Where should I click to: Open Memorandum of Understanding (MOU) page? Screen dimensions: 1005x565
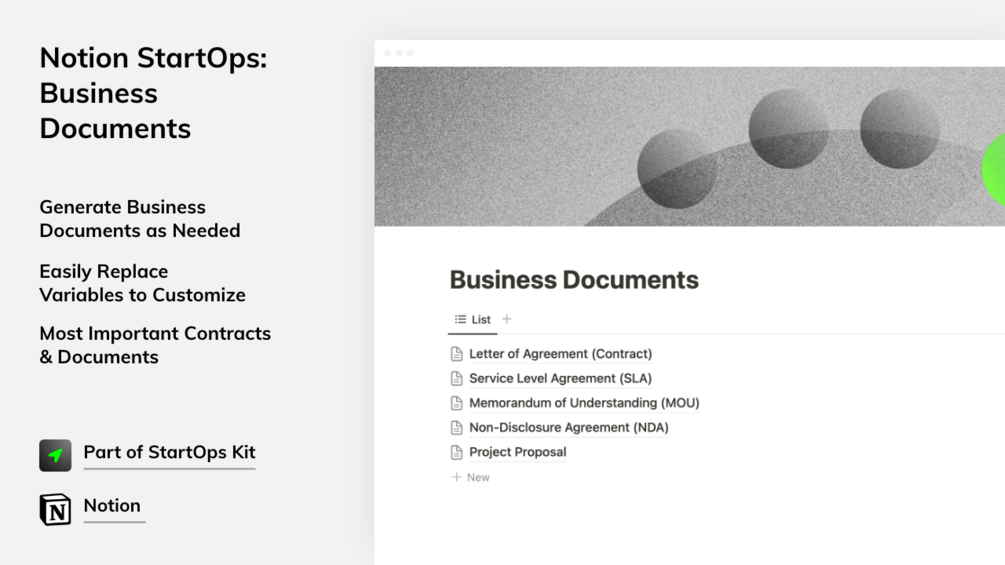584,403
